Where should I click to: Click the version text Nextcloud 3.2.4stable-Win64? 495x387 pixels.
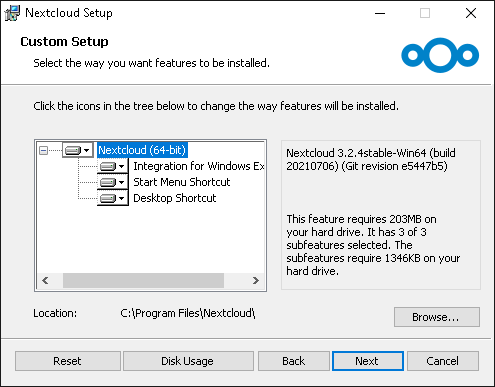click(x=371, y=160)
